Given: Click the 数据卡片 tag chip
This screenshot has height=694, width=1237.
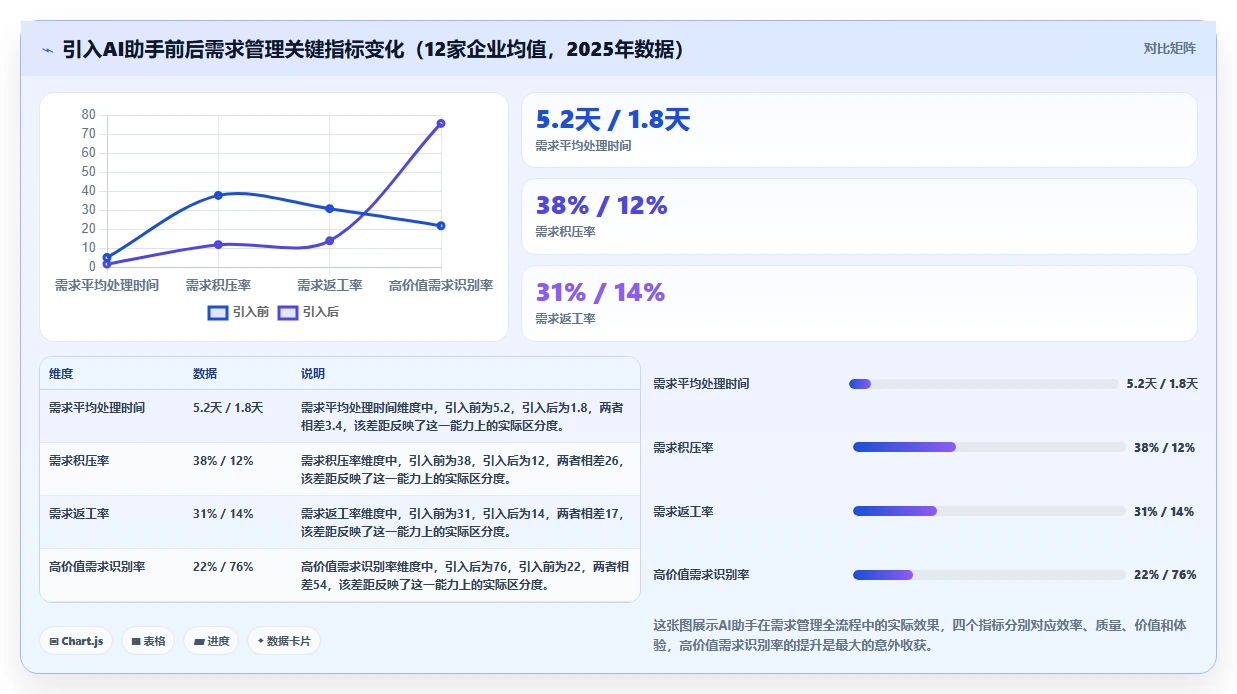Looking at the screenshot, I should (284, 641).
